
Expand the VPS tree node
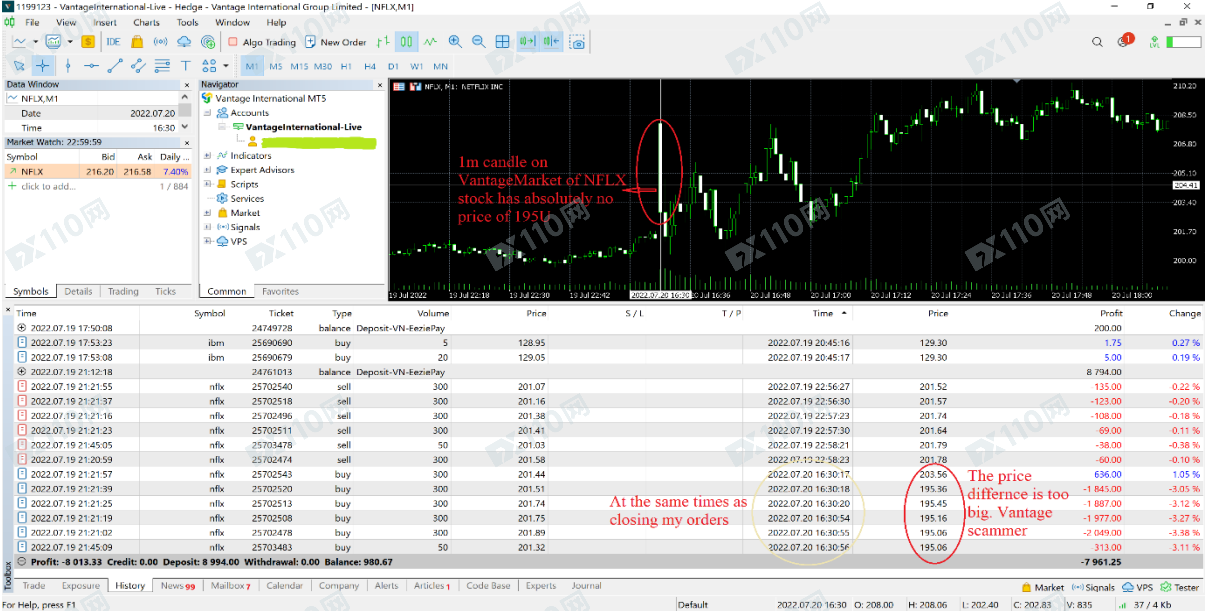(x=208, y=241)
